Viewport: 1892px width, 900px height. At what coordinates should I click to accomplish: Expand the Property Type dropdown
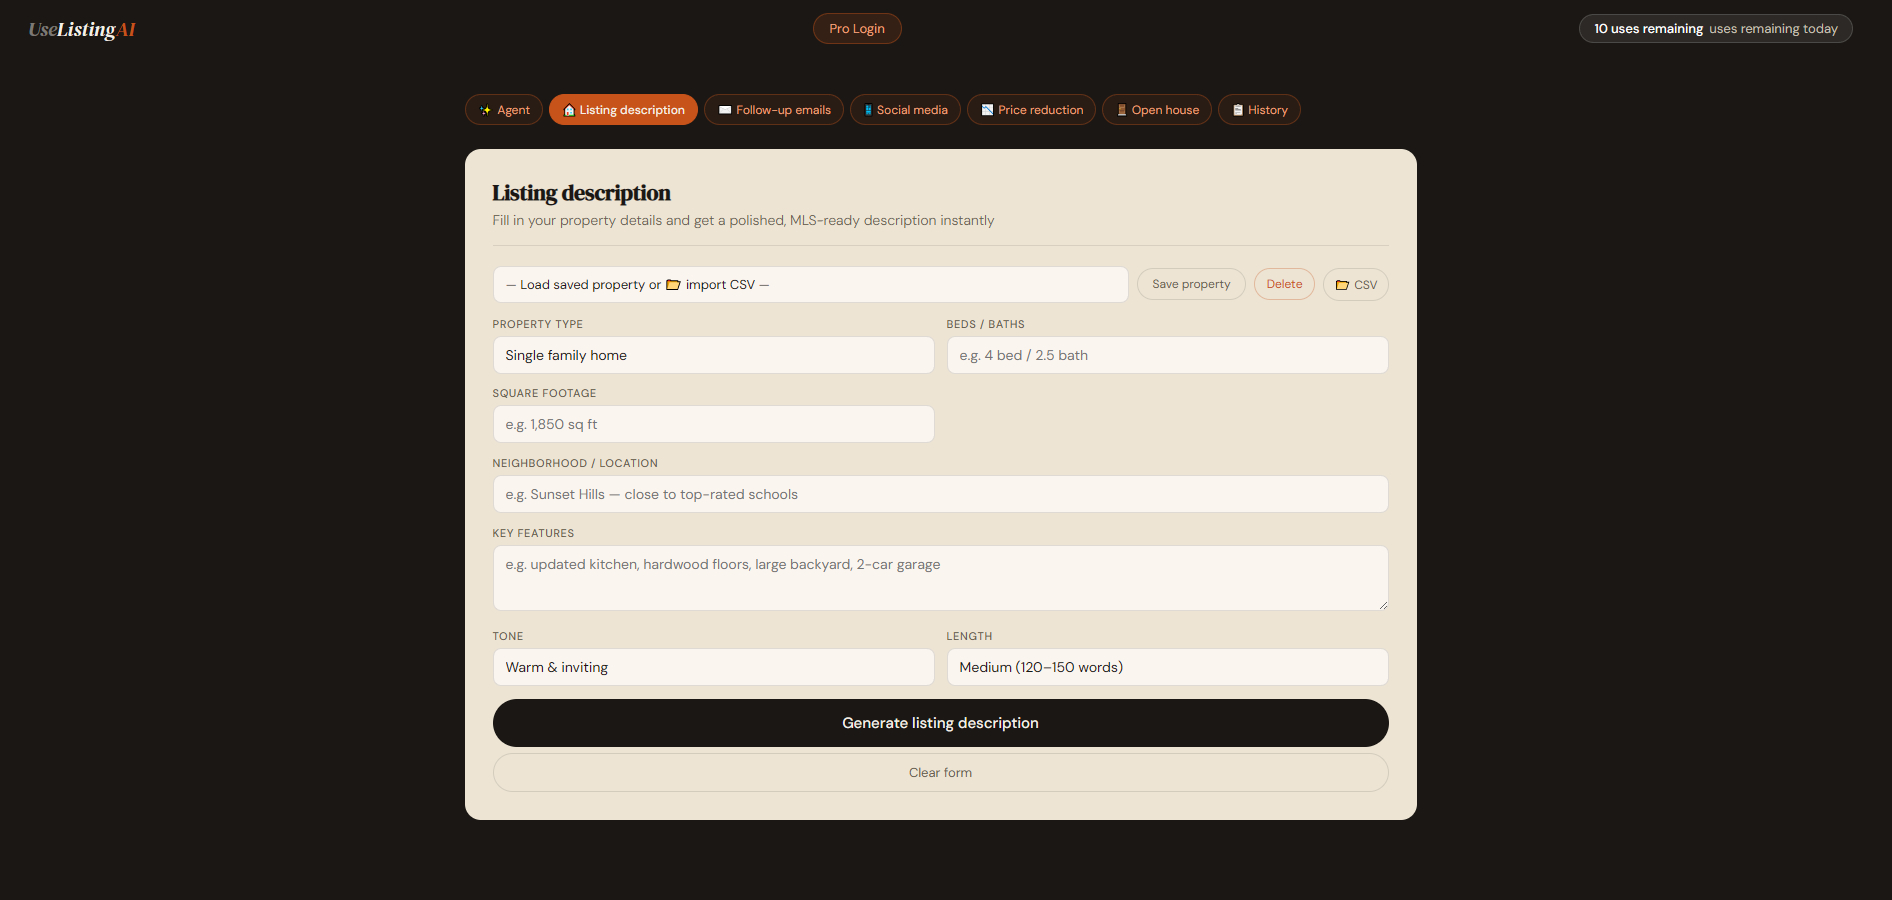pos(713,355)
